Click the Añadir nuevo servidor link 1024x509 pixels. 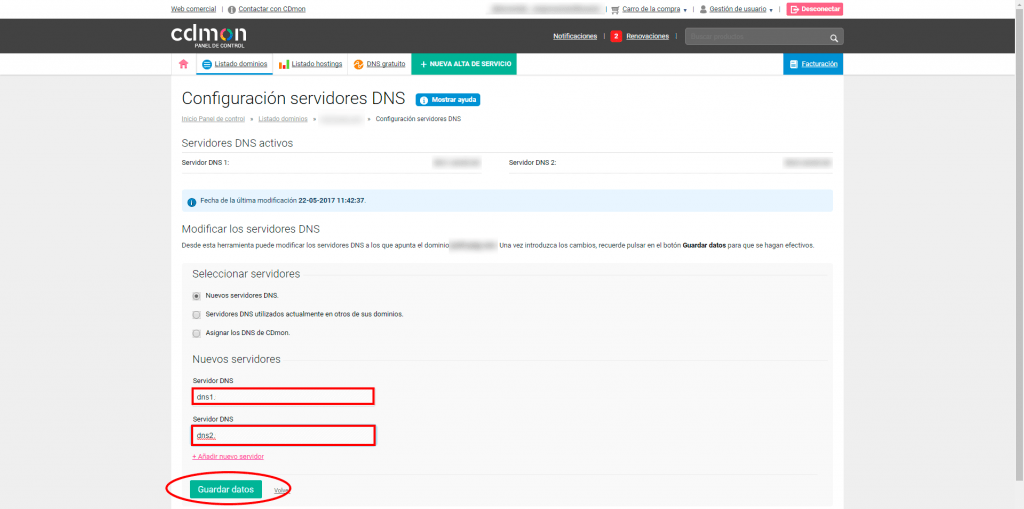coord(228,456)
